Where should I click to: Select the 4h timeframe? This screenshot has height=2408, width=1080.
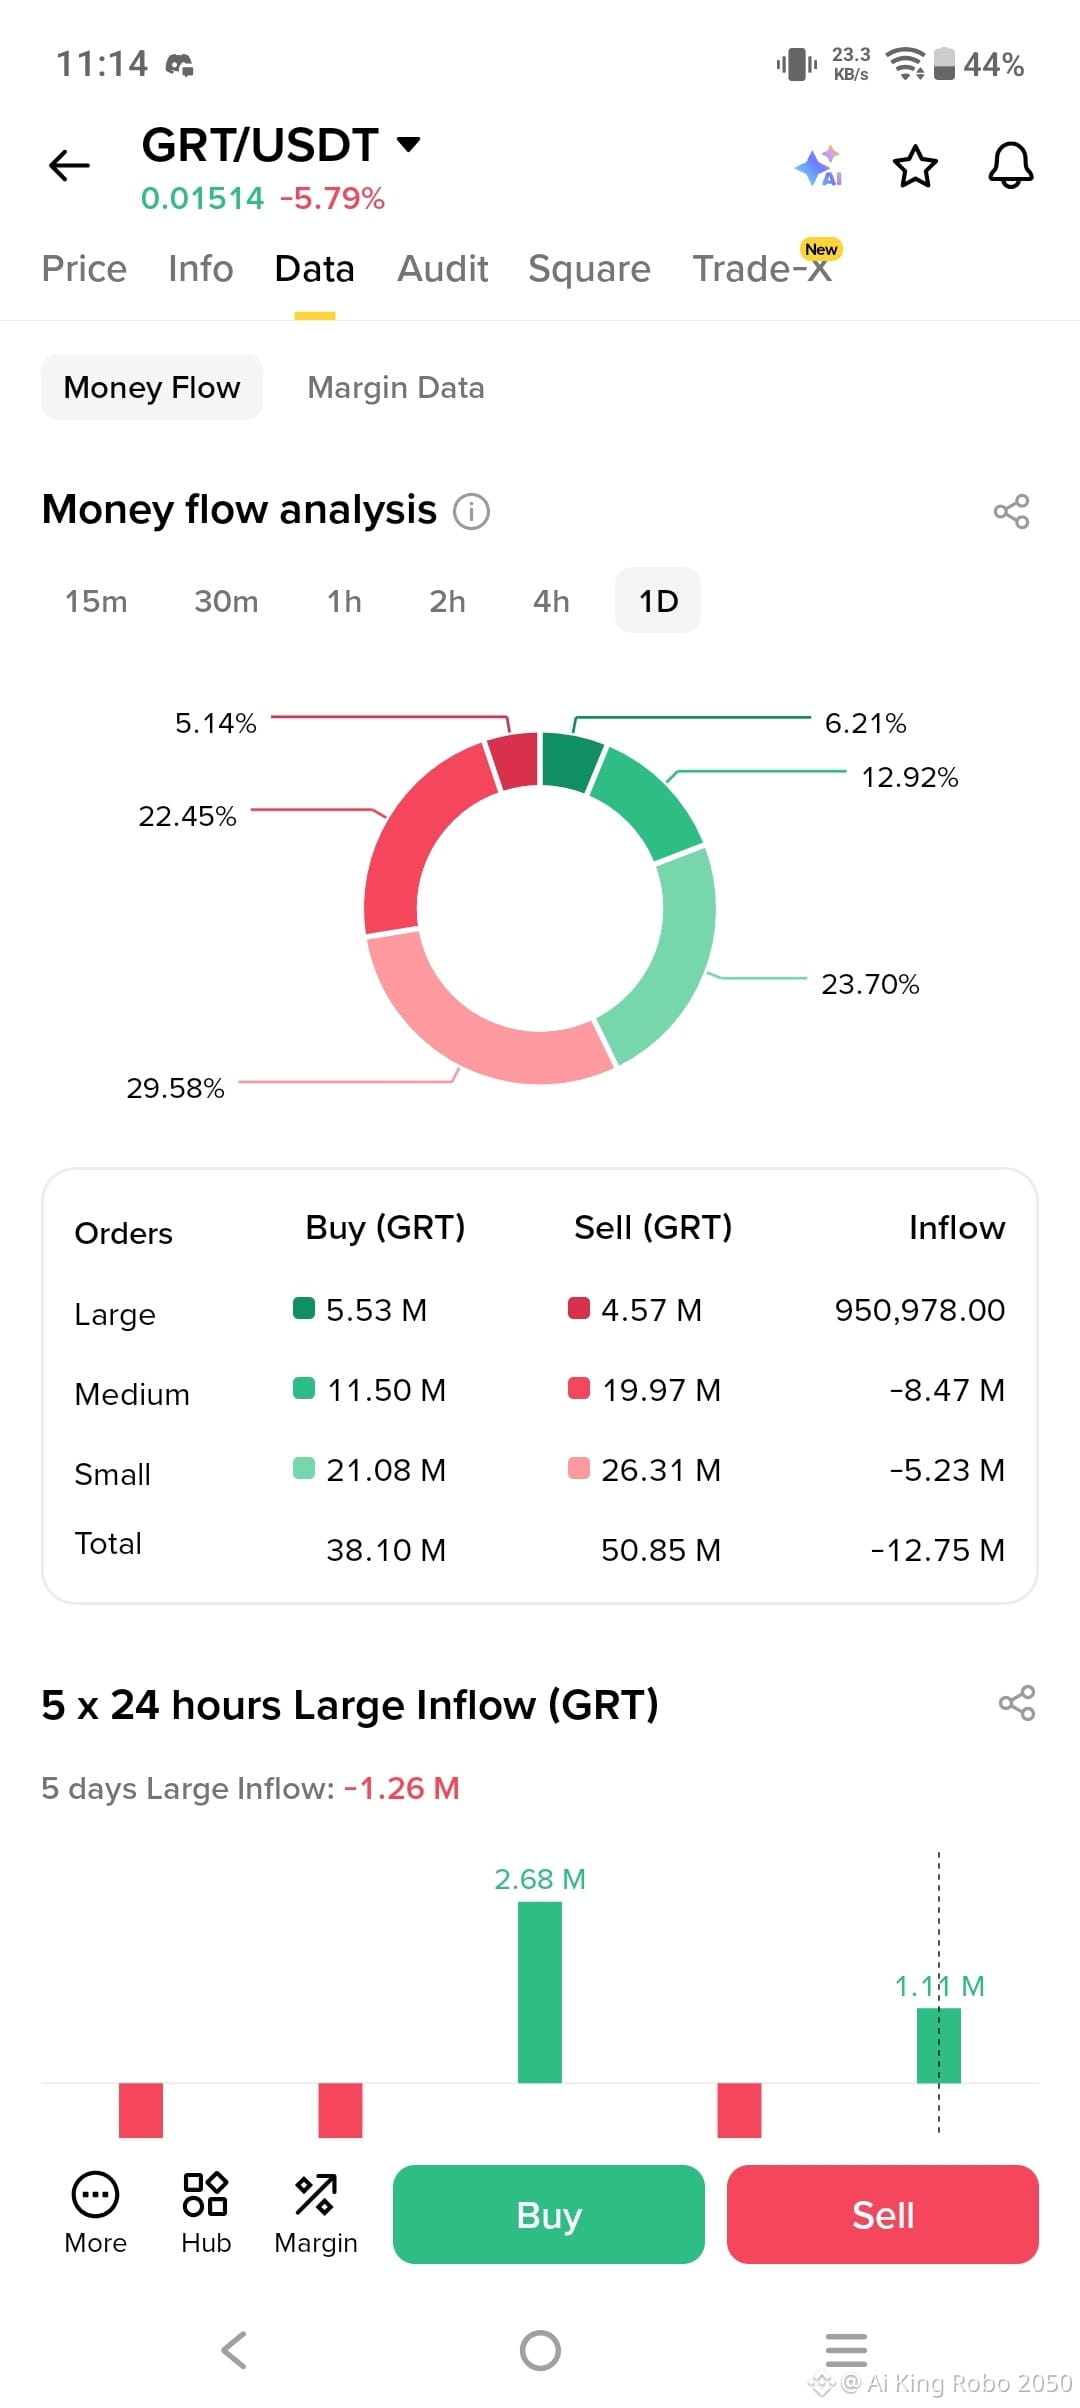[551, 601]
